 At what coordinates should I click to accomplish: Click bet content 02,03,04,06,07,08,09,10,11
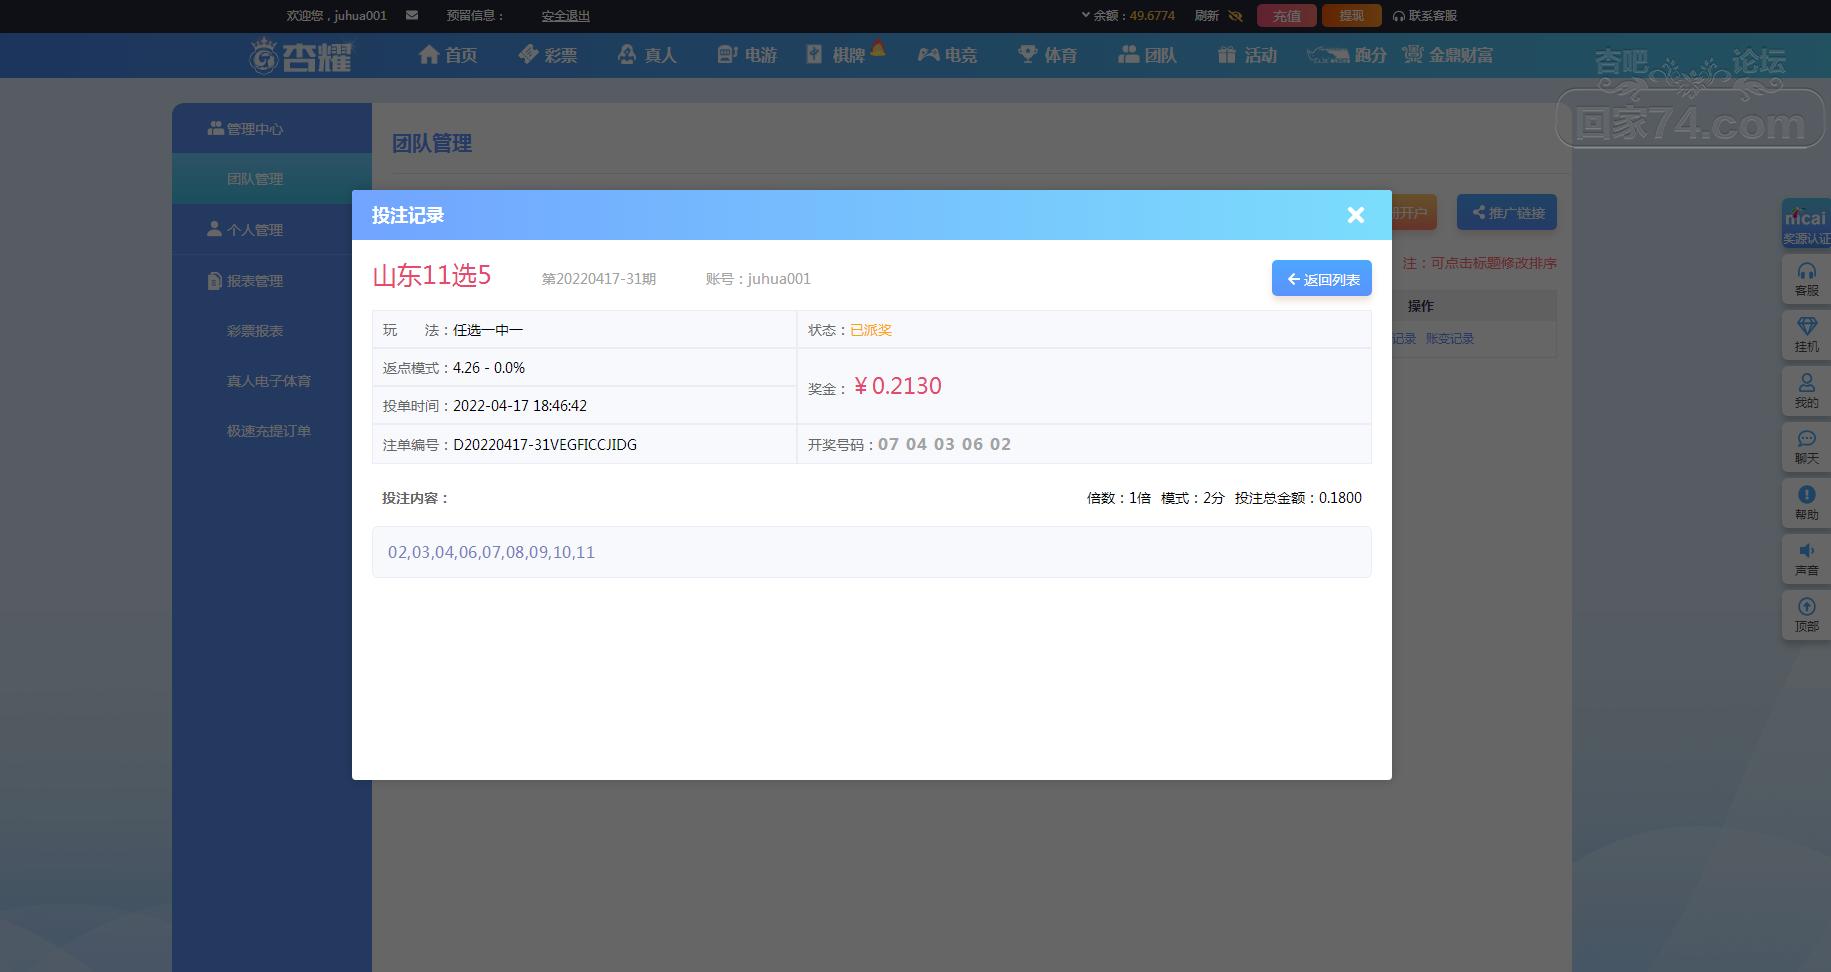(x=491, y=552)
